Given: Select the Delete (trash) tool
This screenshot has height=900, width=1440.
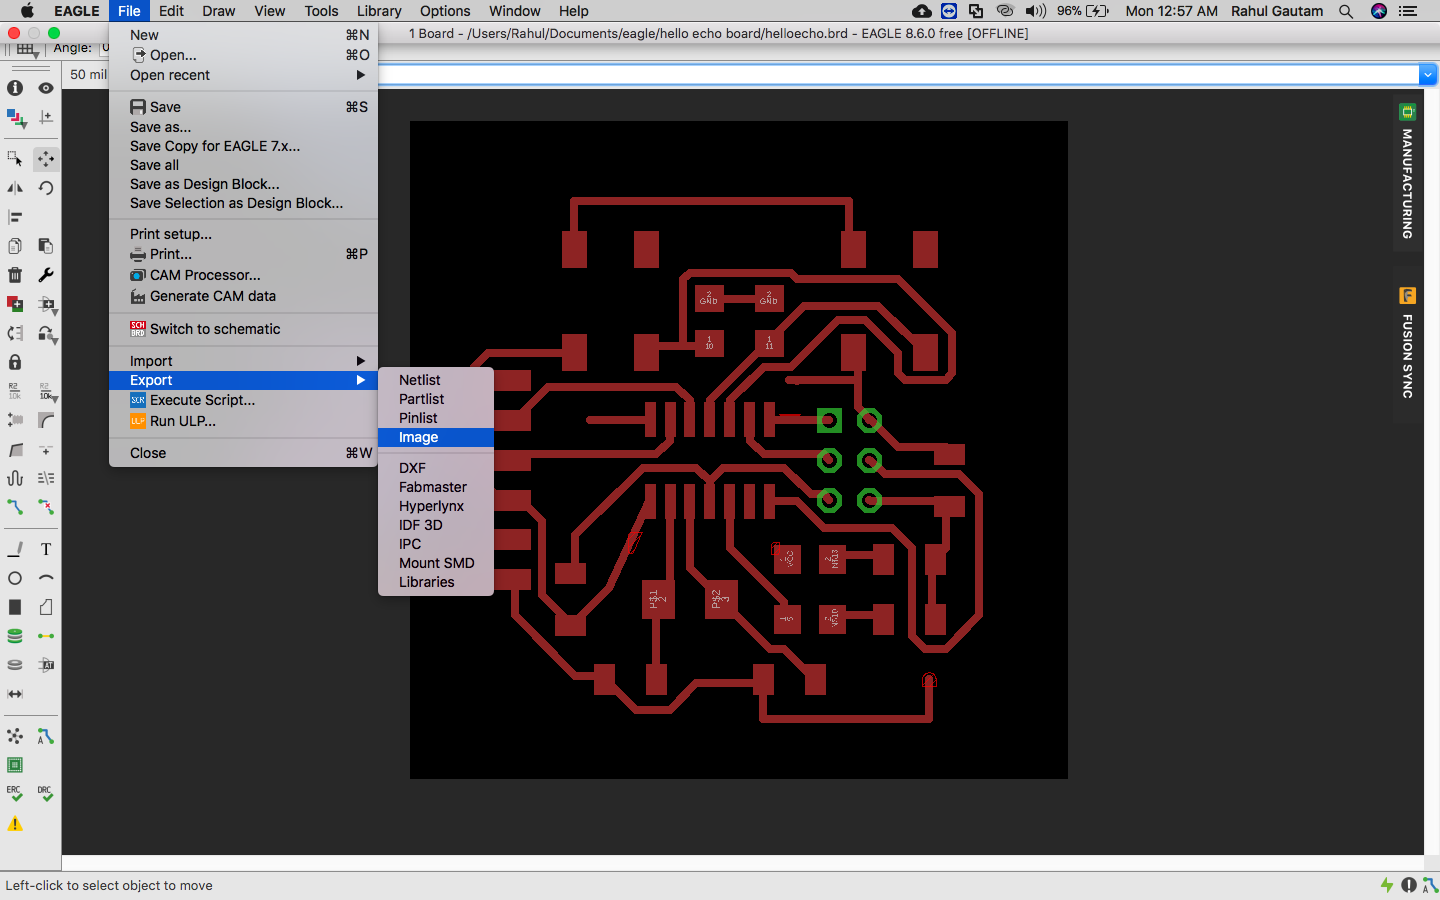Looking at the screenshot, I should [x=15, y=275].
